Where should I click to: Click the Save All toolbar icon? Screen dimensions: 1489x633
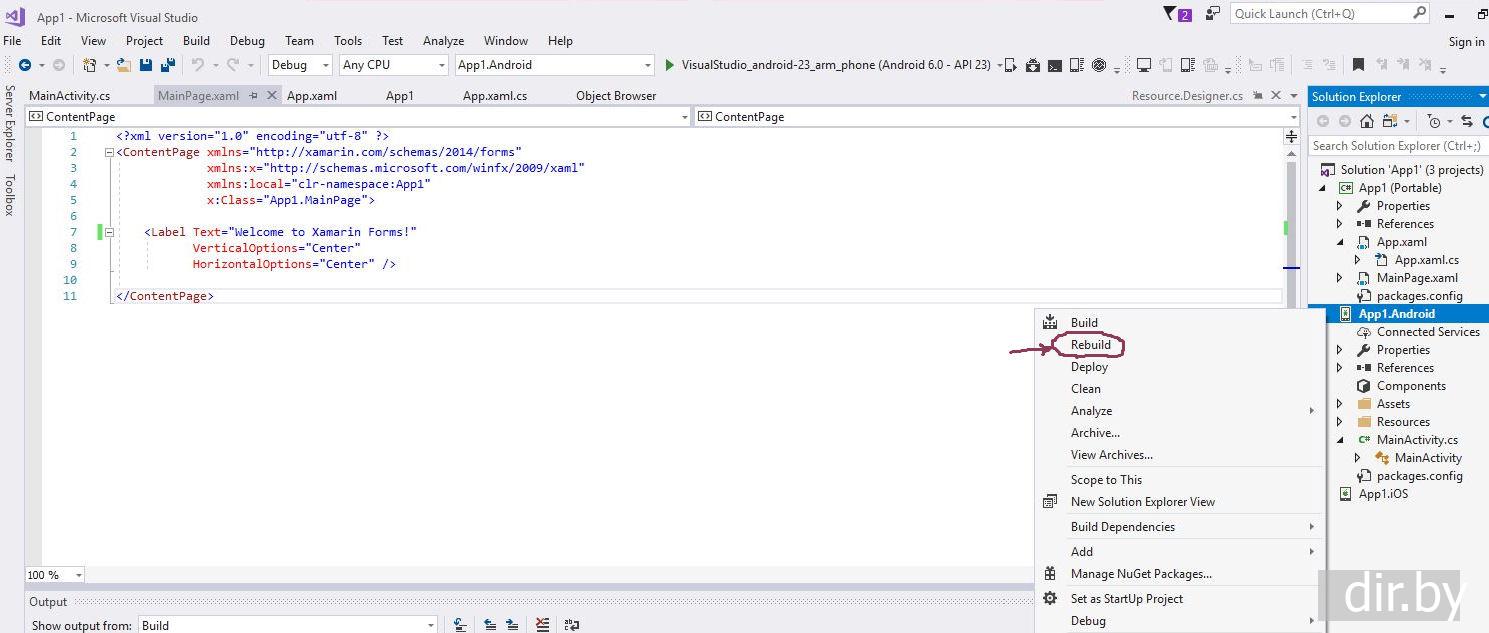(x=168, y=65)
